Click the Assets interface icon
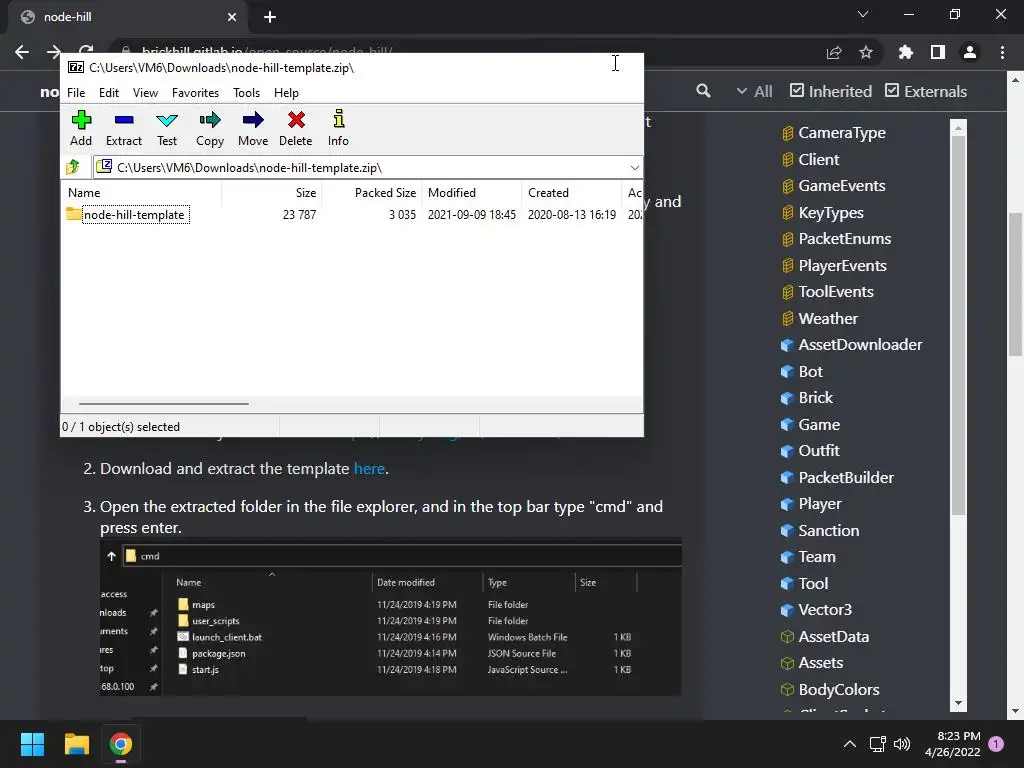The height and width of the screenshot is (768, 1024). click(x=787, y=663)
